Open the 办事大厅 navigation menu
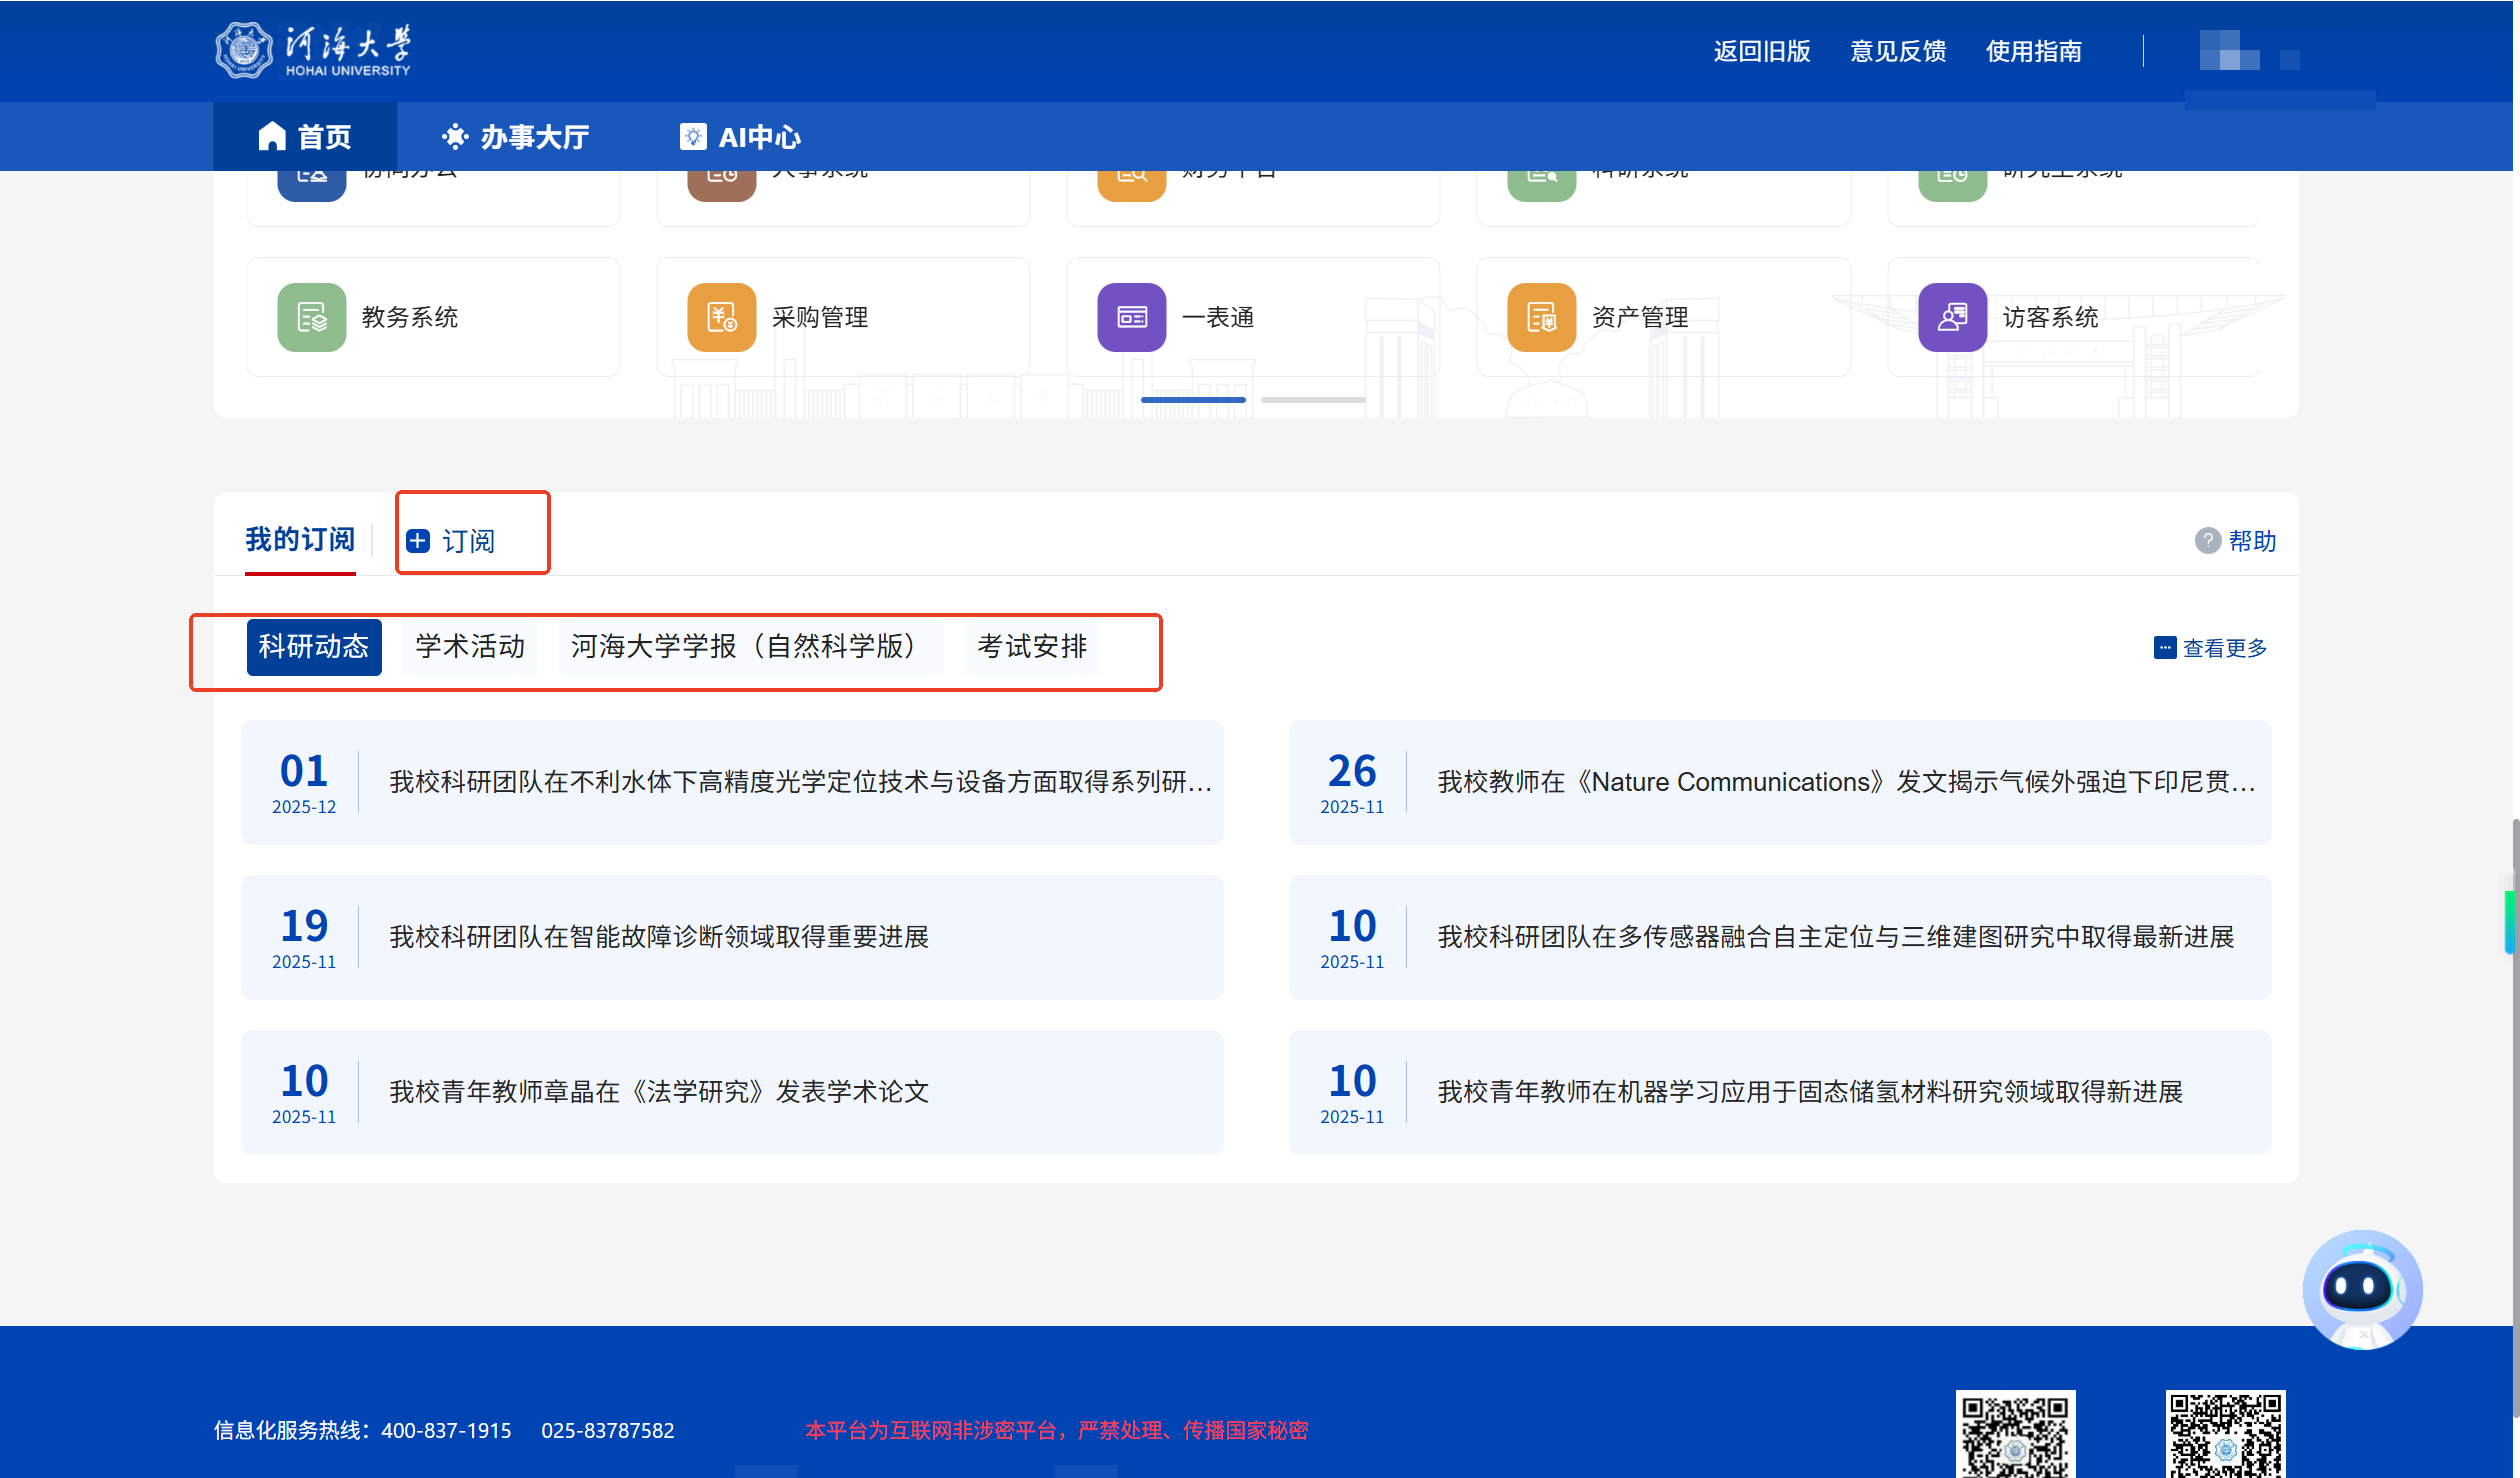The height and width of the screenshot is (1478, 2520). click(x=516, y=137)
